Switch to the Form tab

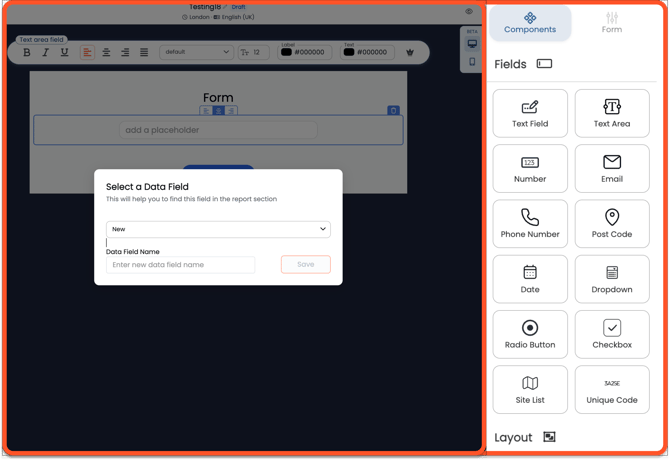coord(611,22)
